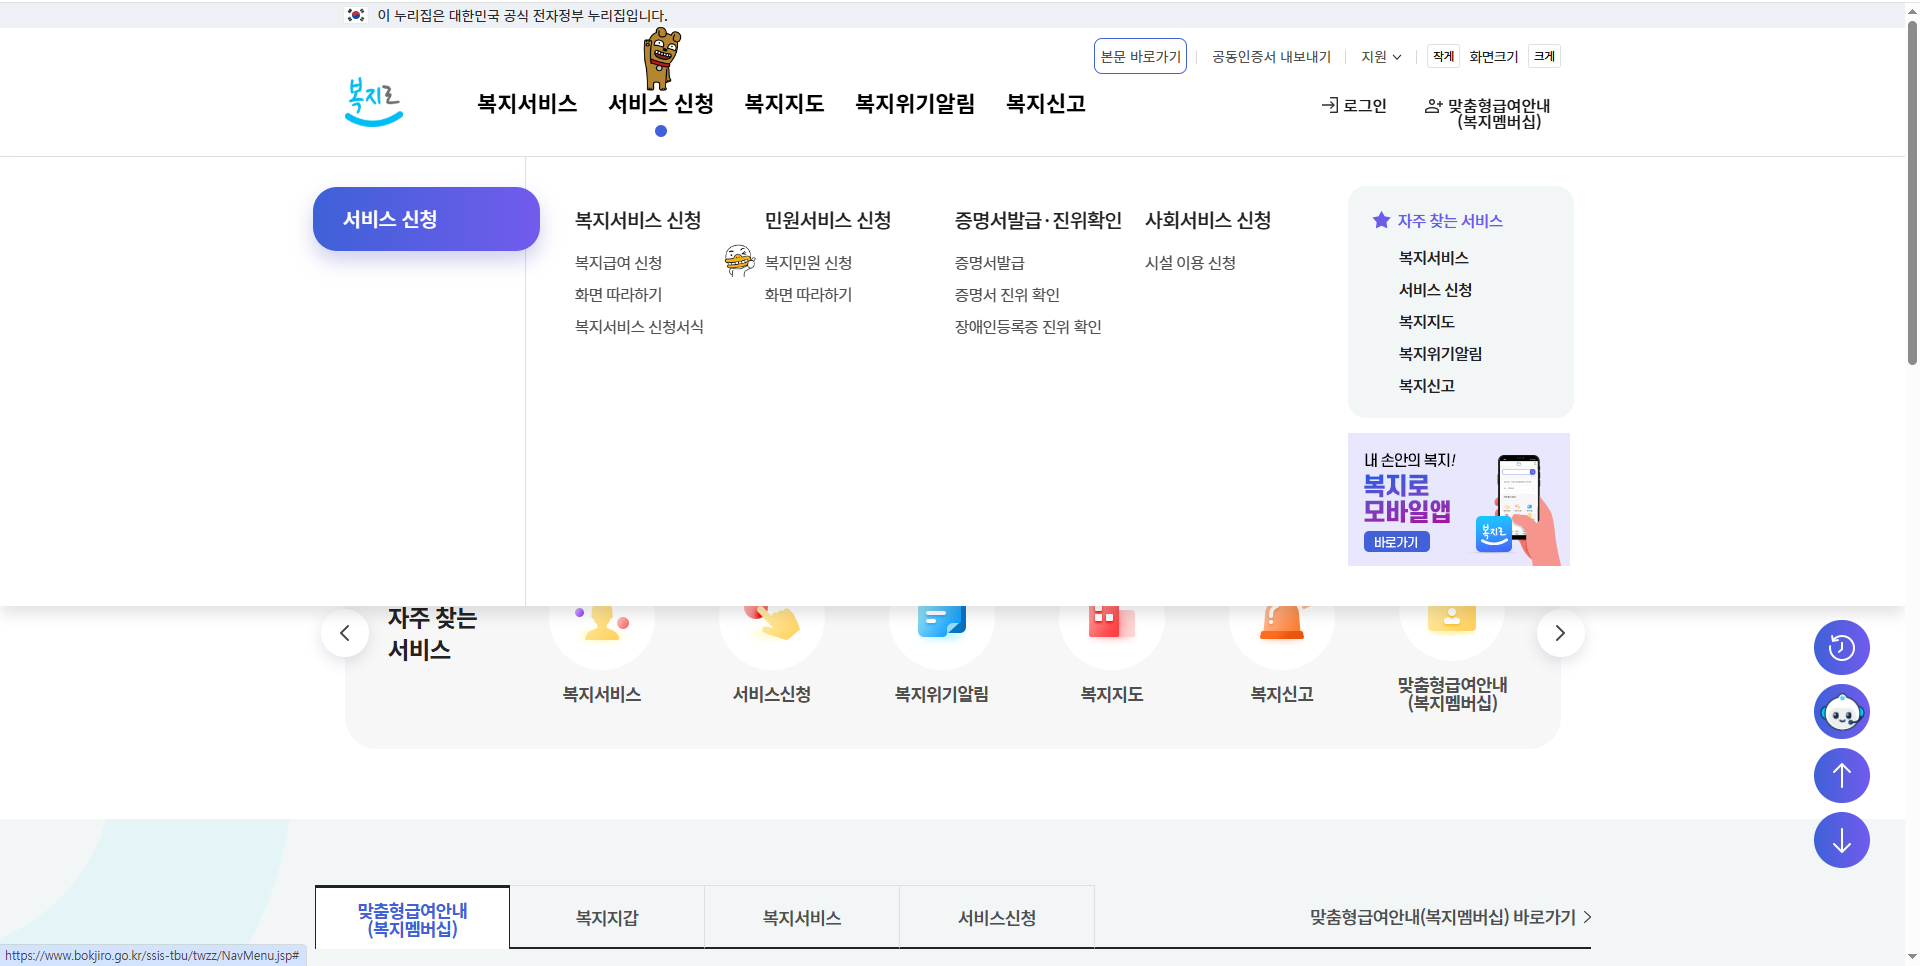This screenshot has width=1920, height=966.
Task: Click 복지지도 in the 자주 찾는 서비스 panel
Action: (x=1426, y=322)
